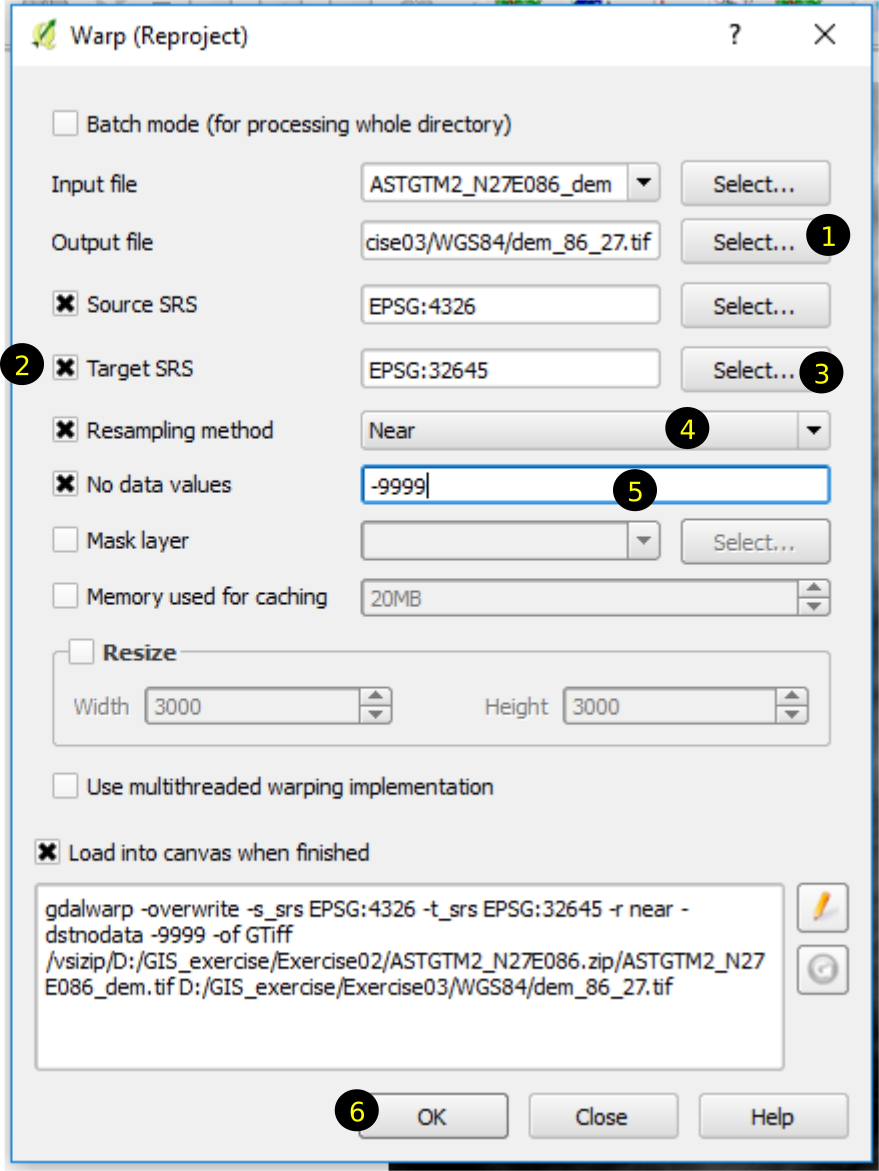Close the Warp dialog with X

(x=824, y=36)
